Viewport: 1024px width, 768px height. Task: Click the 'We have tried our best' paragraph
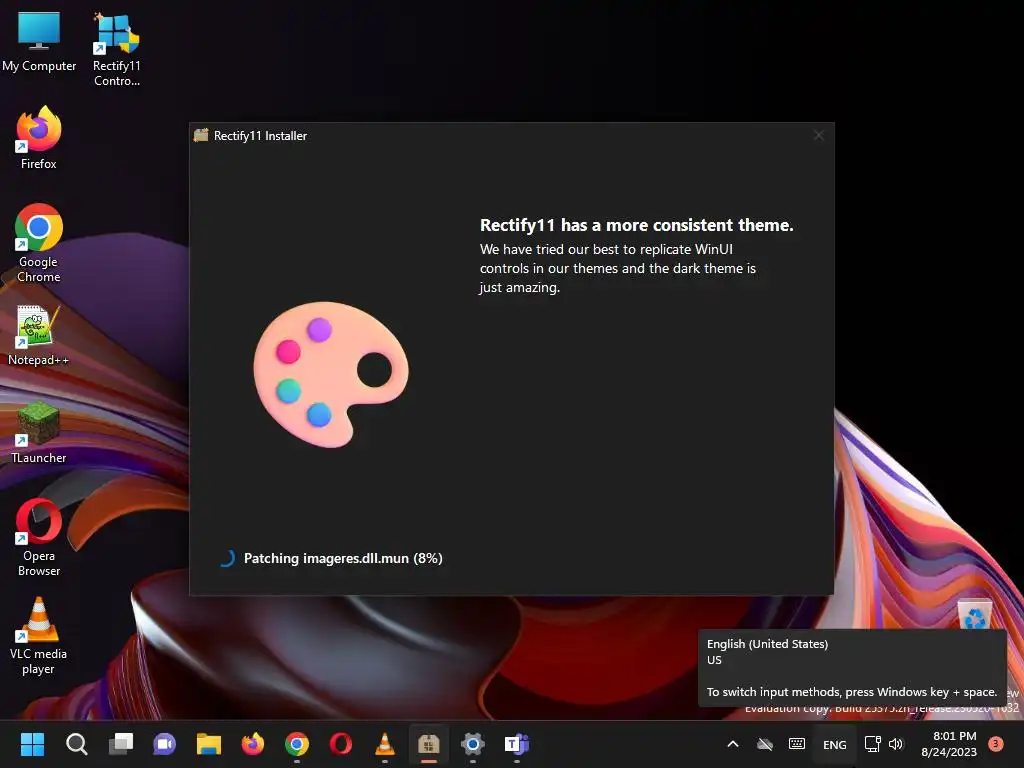click(618, 268)
